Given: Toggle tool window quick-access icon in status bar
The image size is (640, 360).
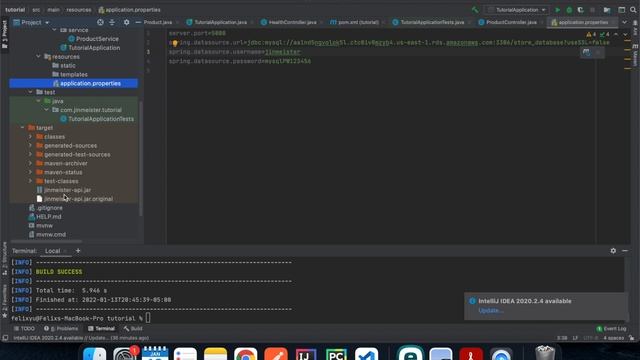Looking at the screenshot, I should click(x=5, y=338).
